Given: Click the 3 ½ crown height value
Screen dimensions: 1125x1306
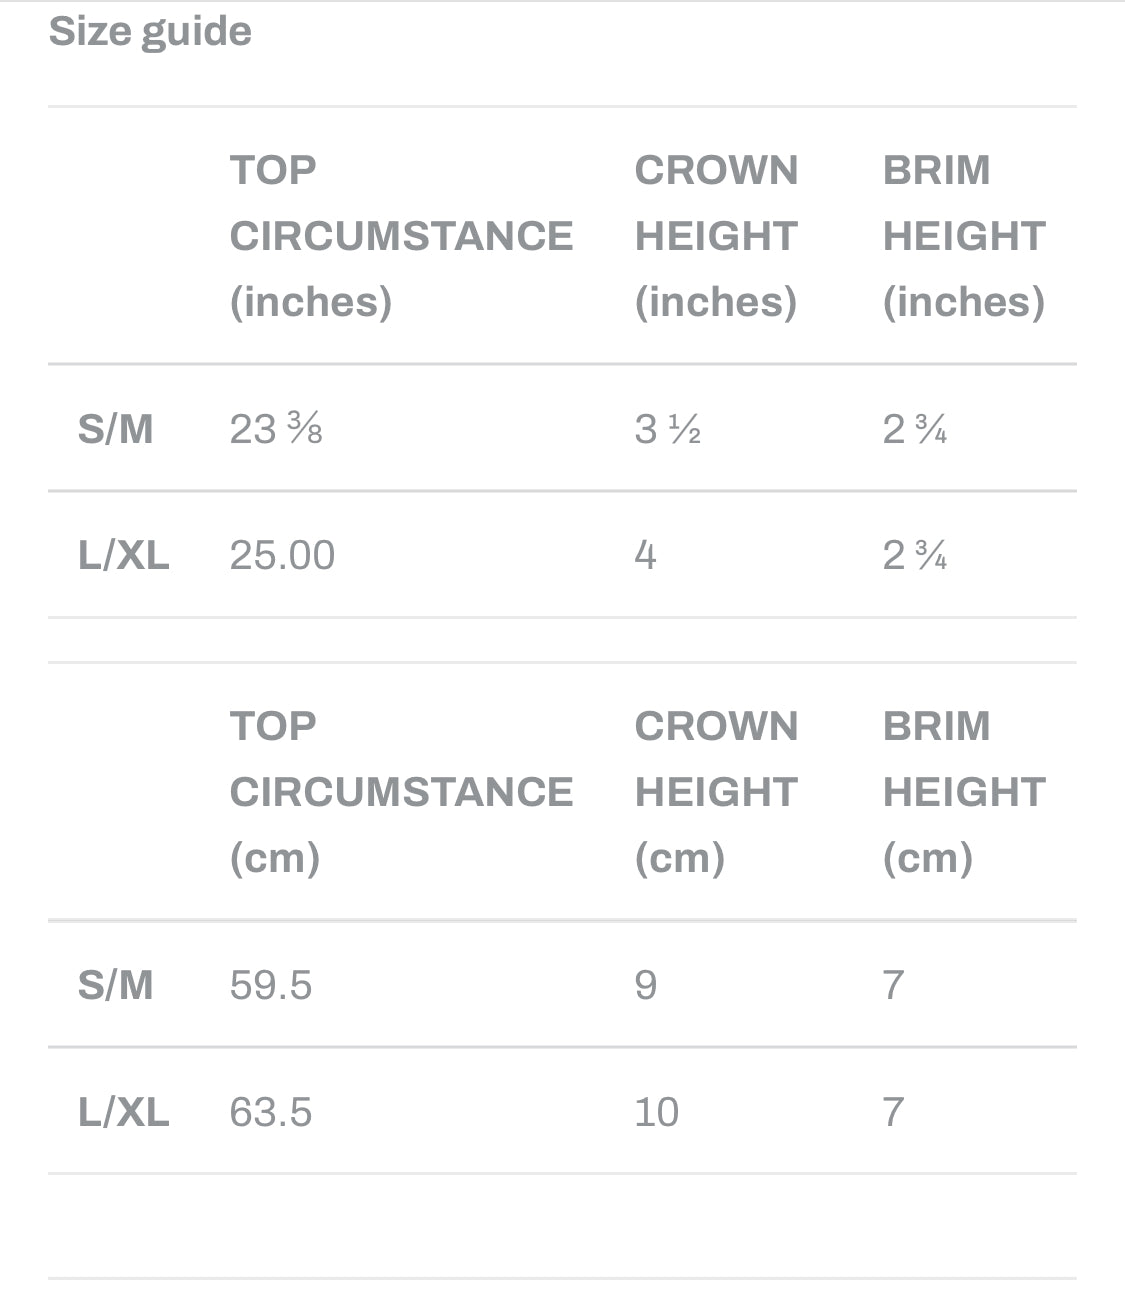Looking at the screenshot, I should (667, 429).
